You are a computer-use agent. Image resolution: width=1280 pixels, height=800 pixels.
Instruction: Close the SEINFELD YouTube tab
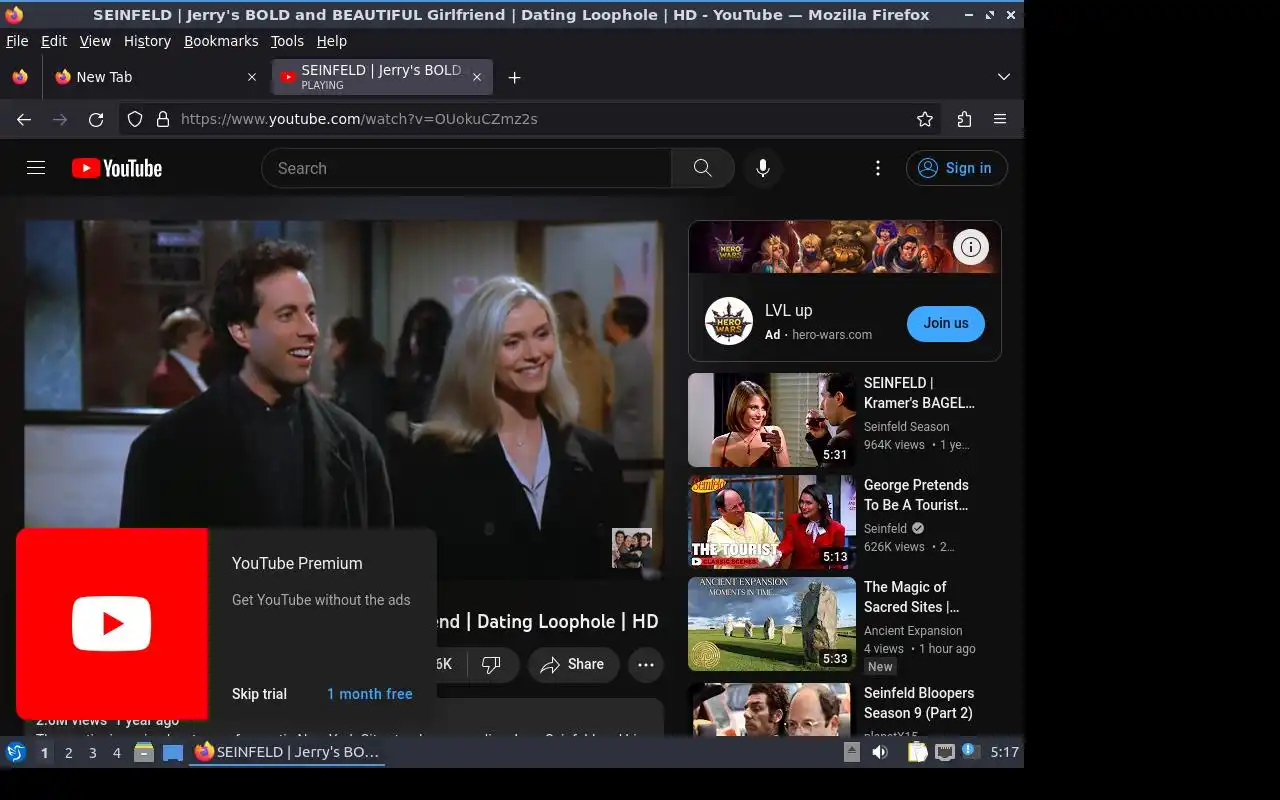477,77
